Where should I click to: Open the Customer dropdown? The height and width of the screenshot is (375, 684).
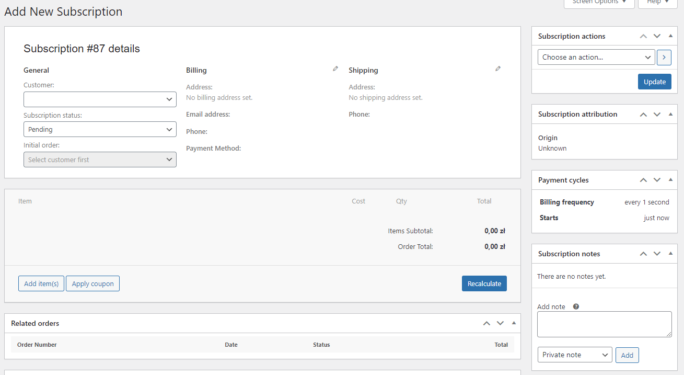(100, 99)
